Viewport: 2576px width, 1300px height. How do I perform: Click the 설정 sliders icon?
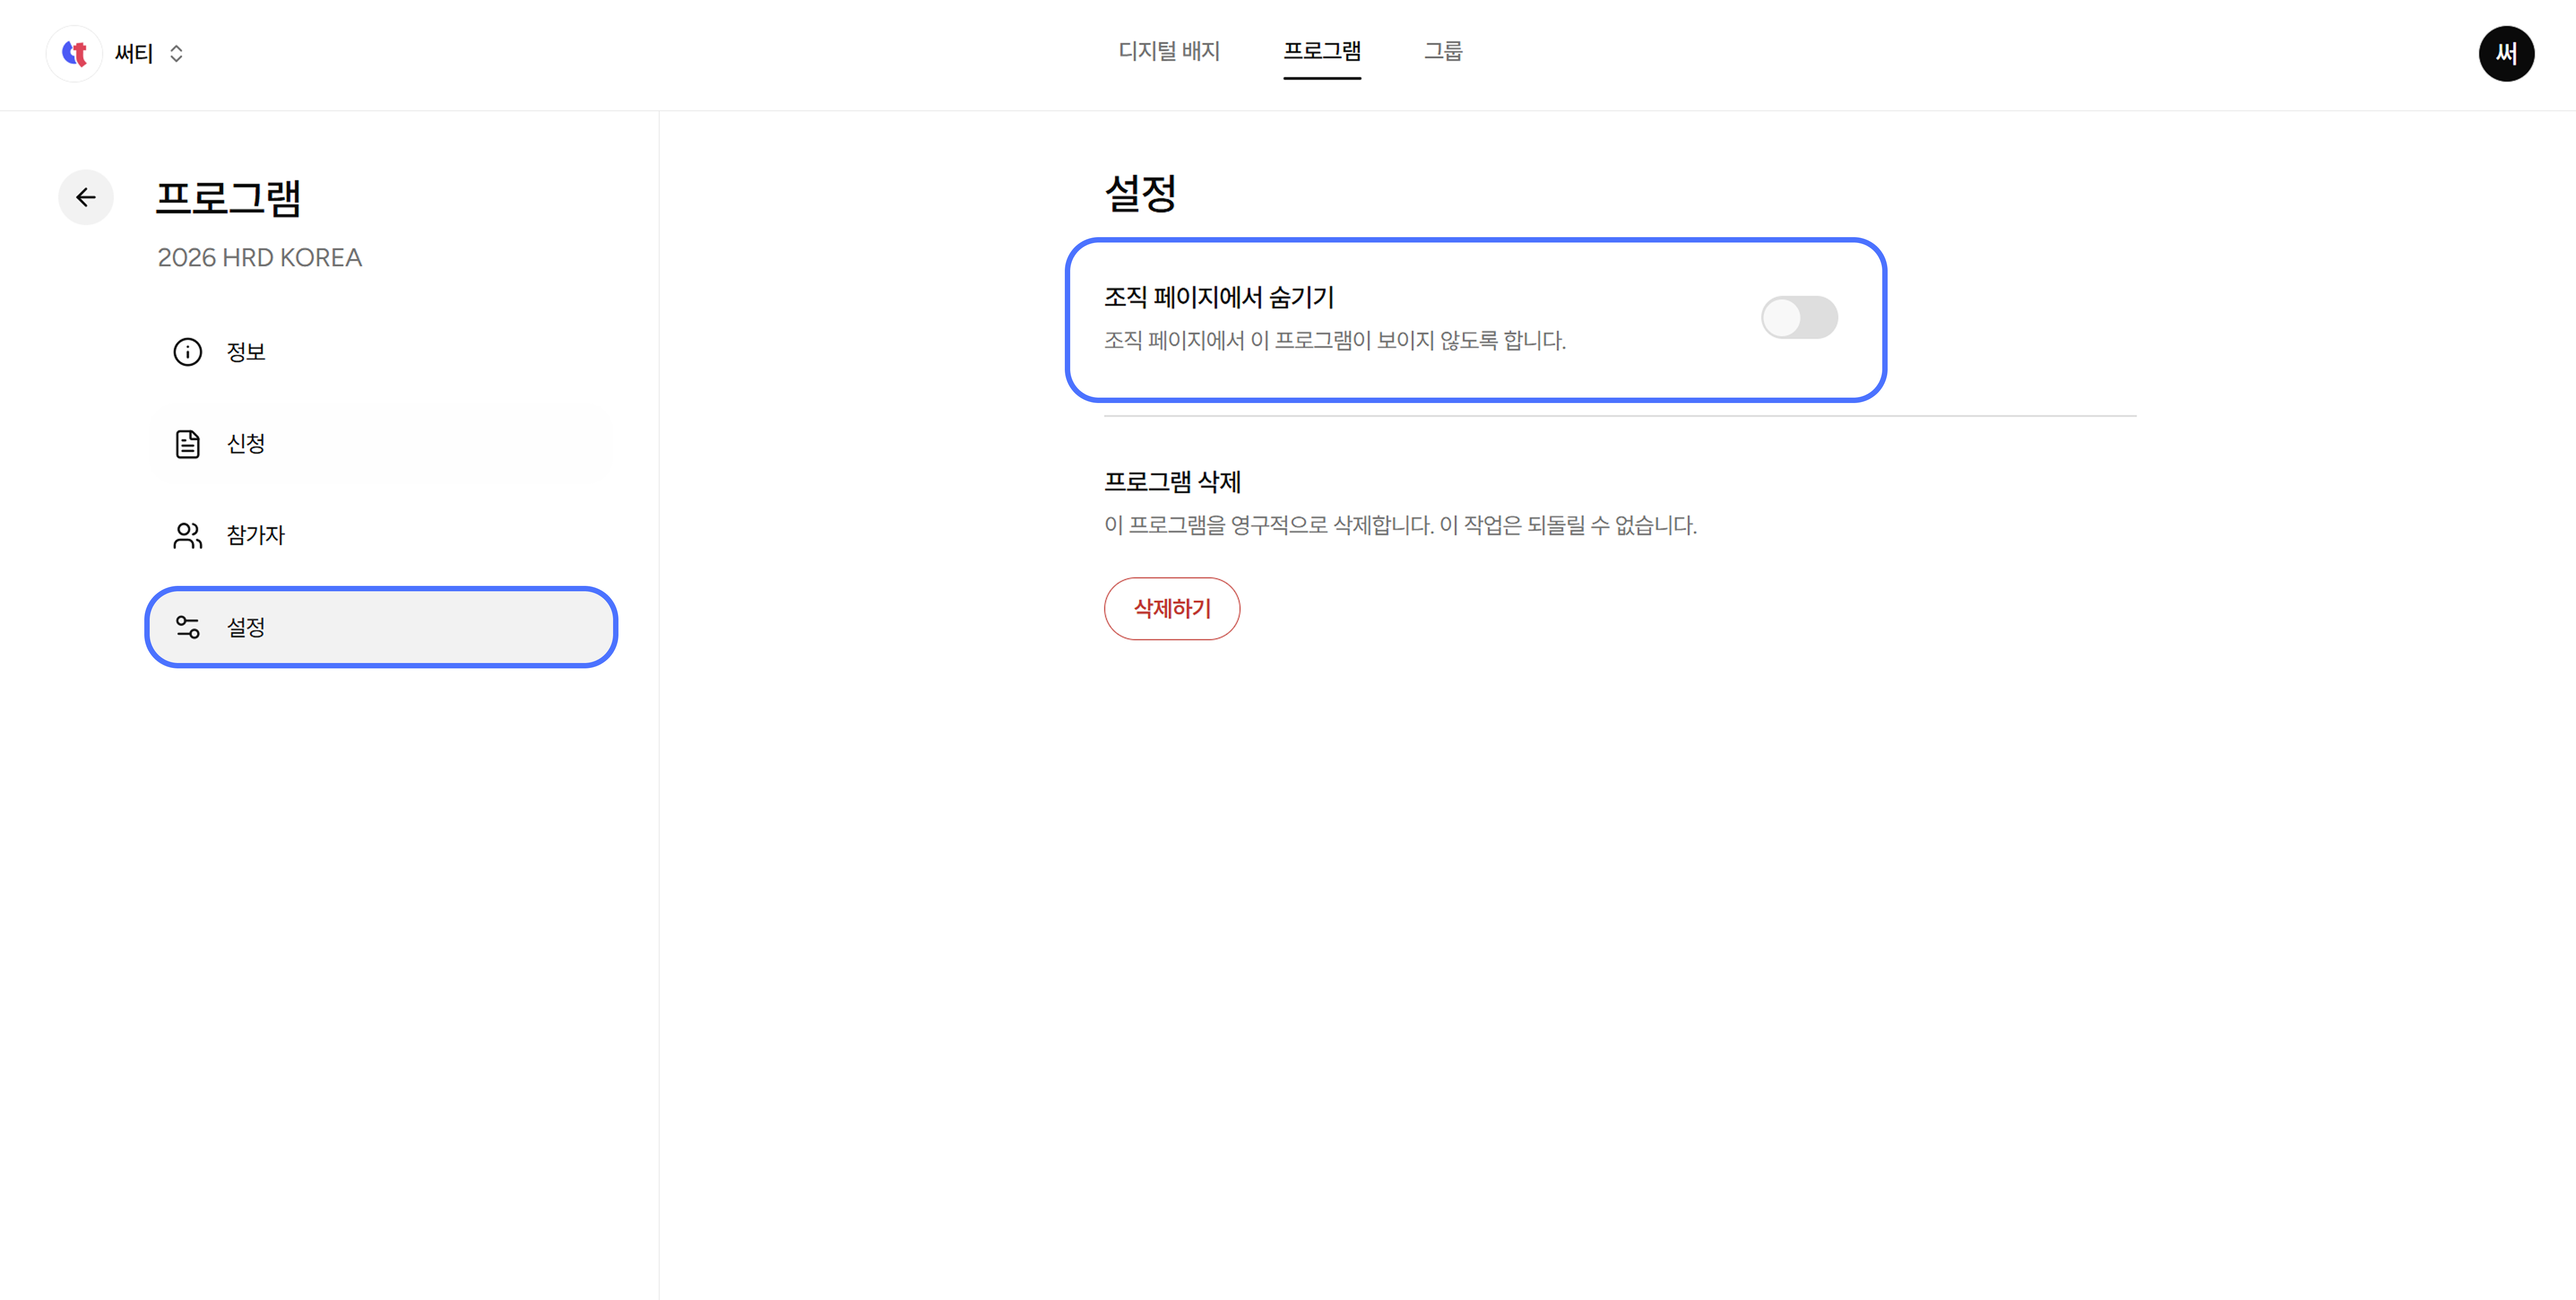(x=187, y=627)
